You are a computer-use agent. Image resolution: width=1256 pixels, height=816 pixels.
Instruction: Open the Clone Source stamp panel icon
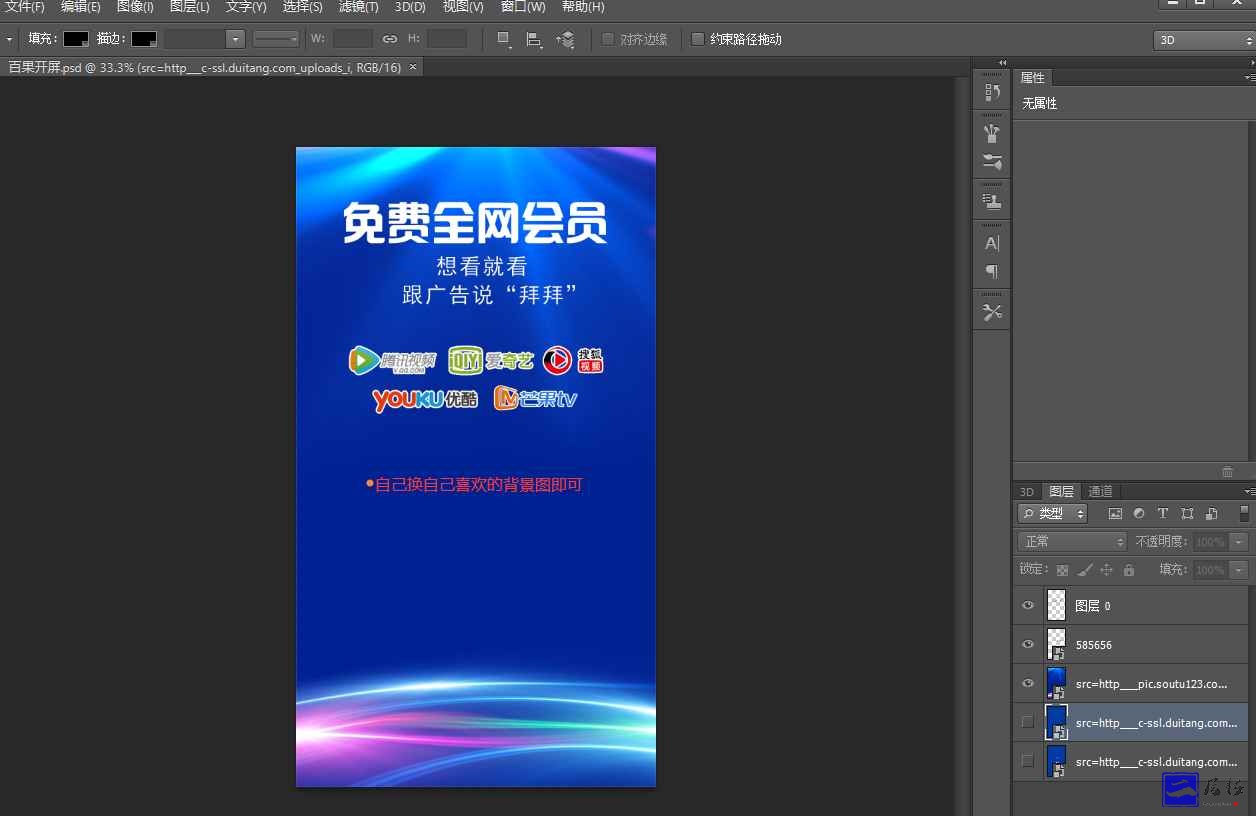pos(992,201)
